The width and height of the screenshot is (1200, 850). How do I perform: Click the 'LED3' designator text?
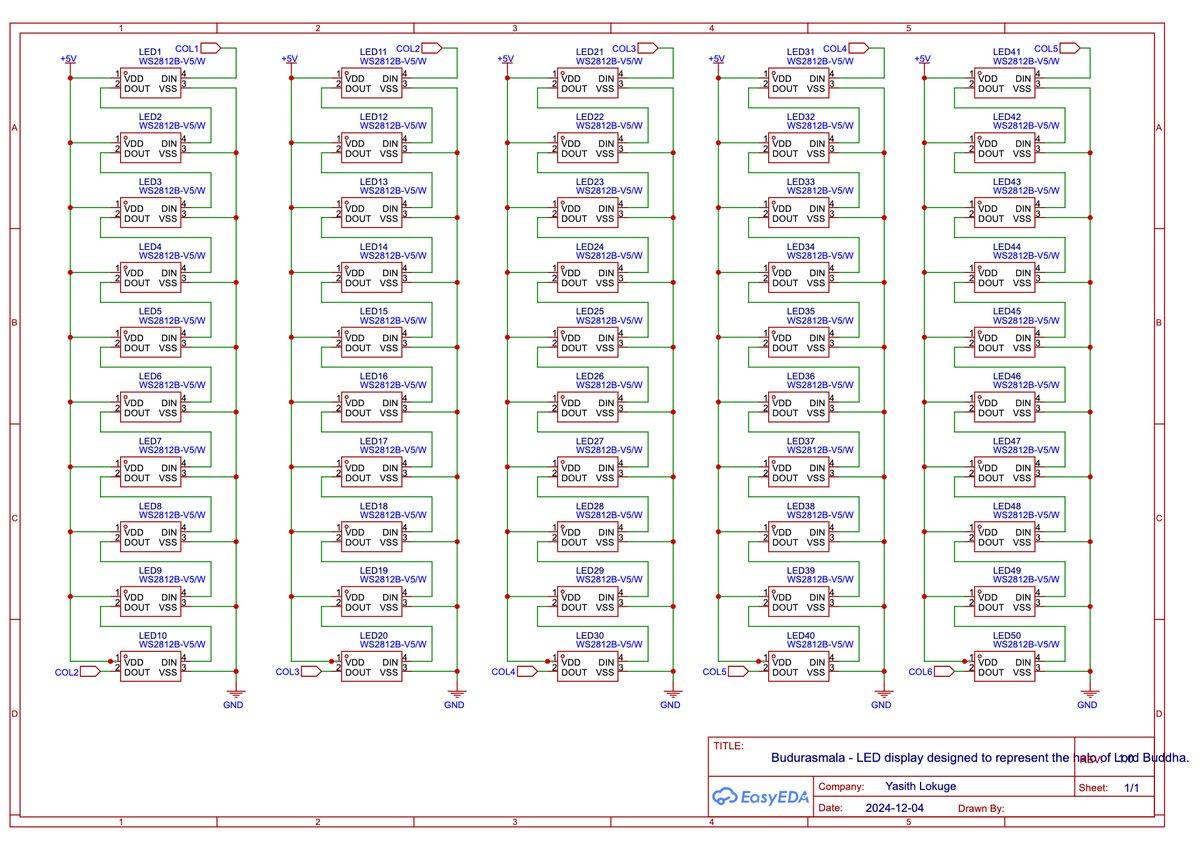click(150, 181)
